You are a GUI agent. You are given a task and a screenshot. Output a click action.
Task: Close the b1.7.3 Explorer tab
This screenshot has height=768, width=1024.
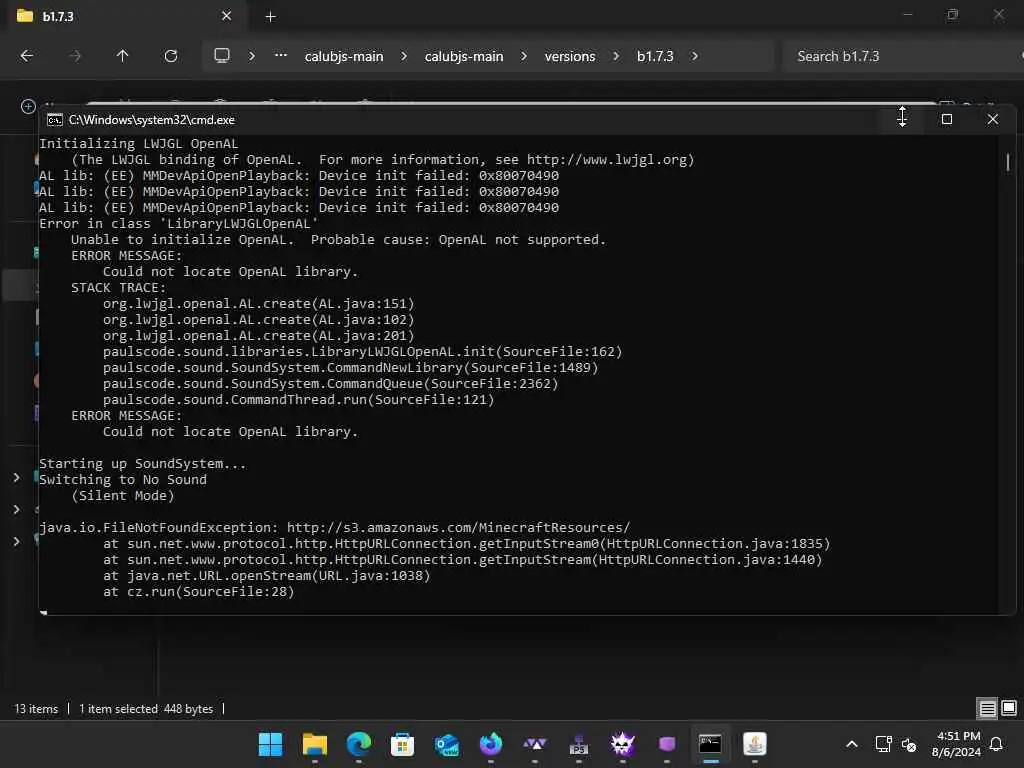(227, 16)
